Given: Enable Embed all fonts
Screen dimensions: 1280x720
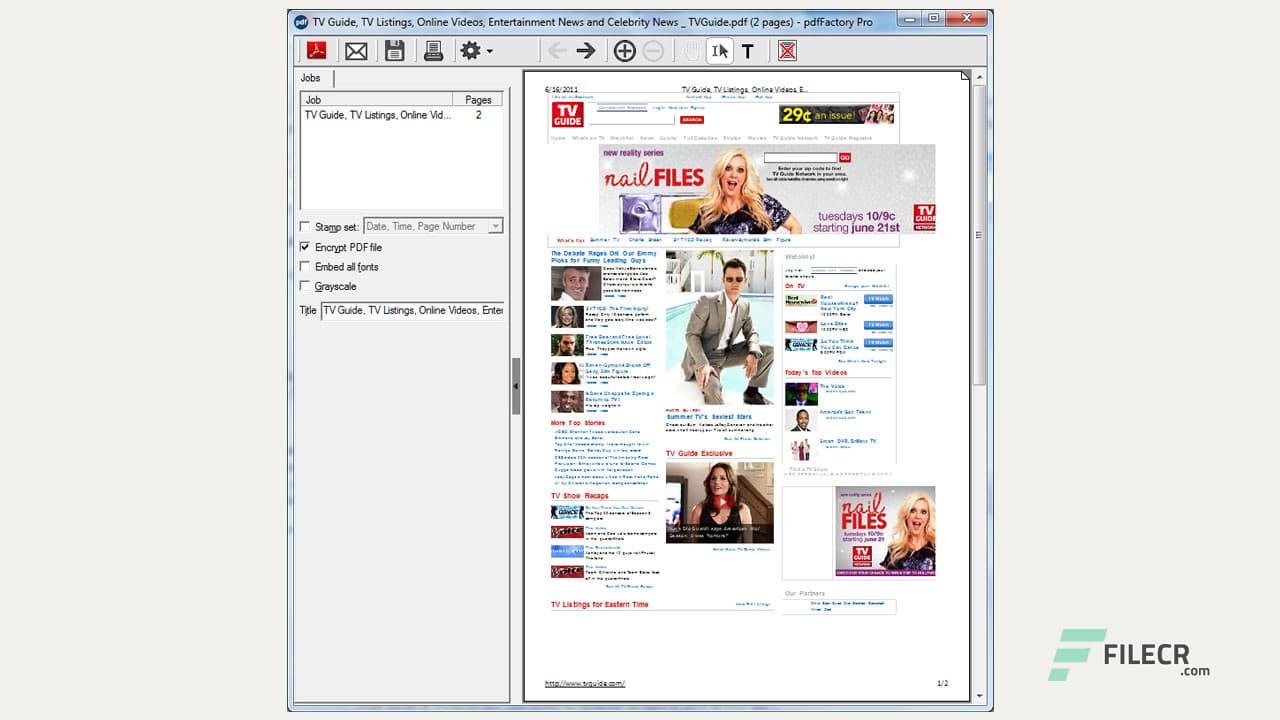Looking at the screenshot, I should point(305,267).
